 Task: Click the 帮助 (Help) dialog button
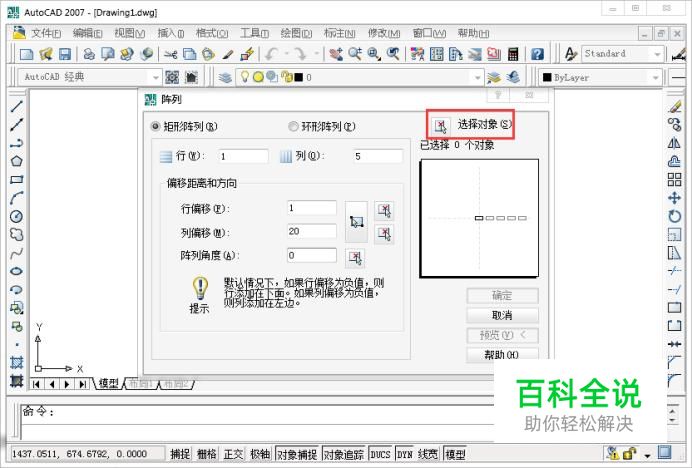pos(502,355)
